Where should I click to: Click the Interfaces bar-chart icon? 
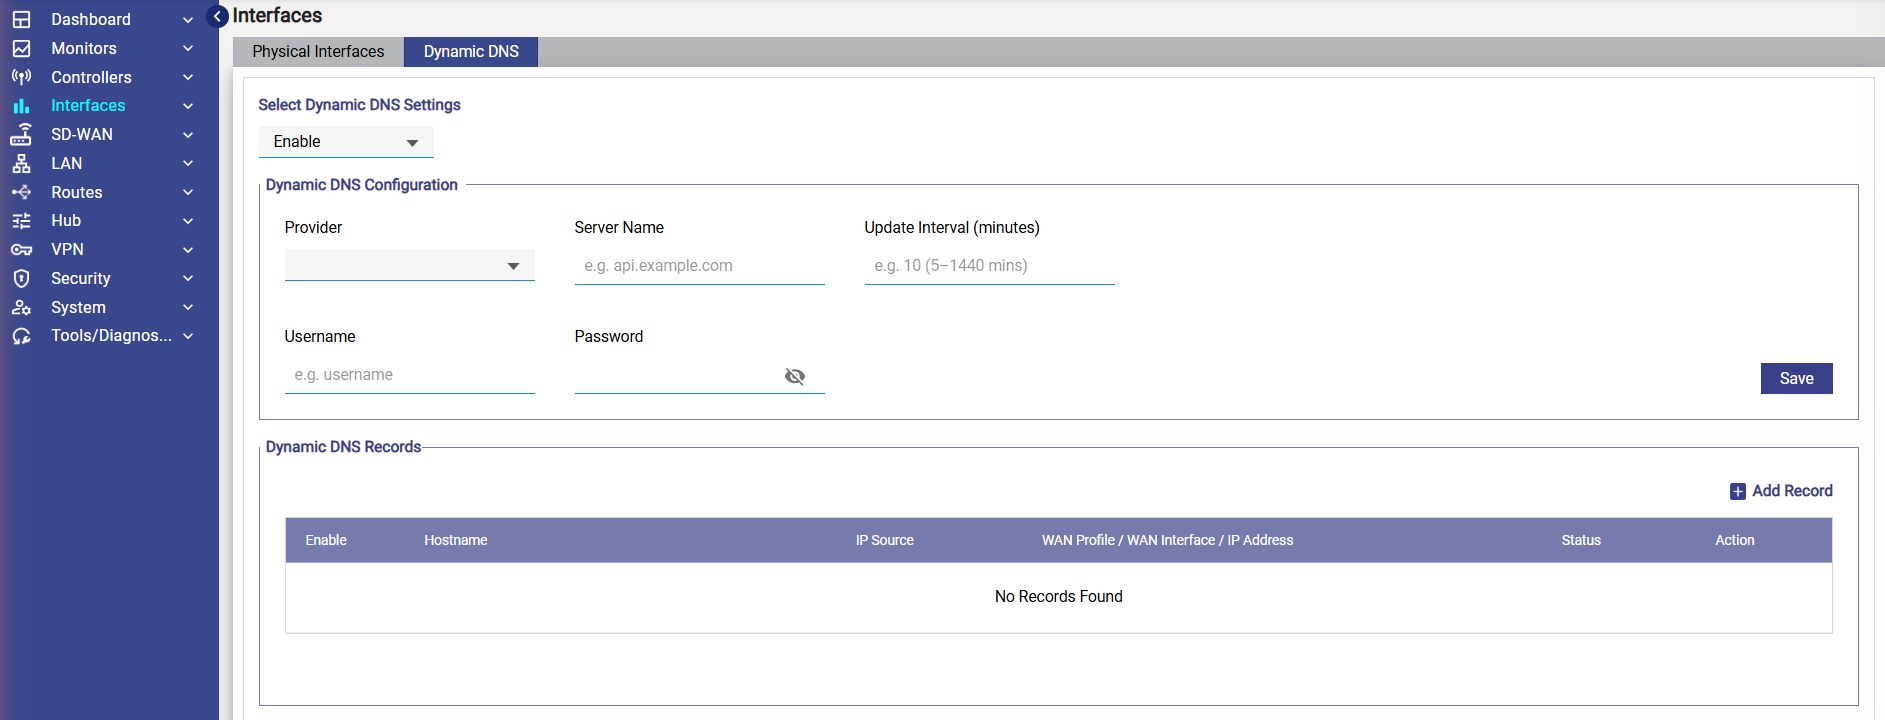21,105
